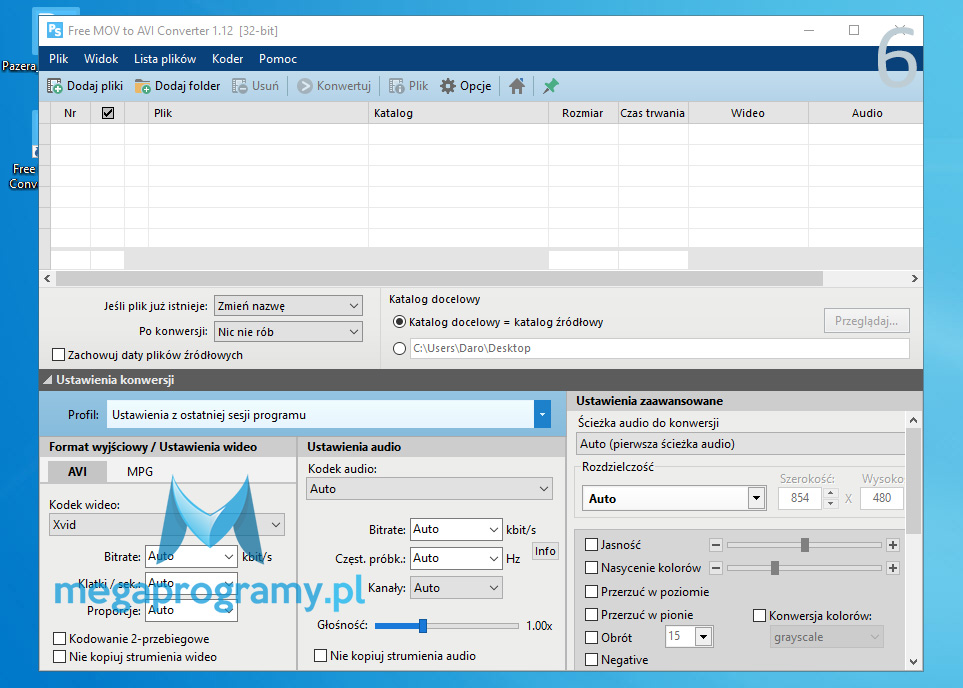963x688 pixels.
Task: Enable the Negative checkbox
Action: [591, 660]
